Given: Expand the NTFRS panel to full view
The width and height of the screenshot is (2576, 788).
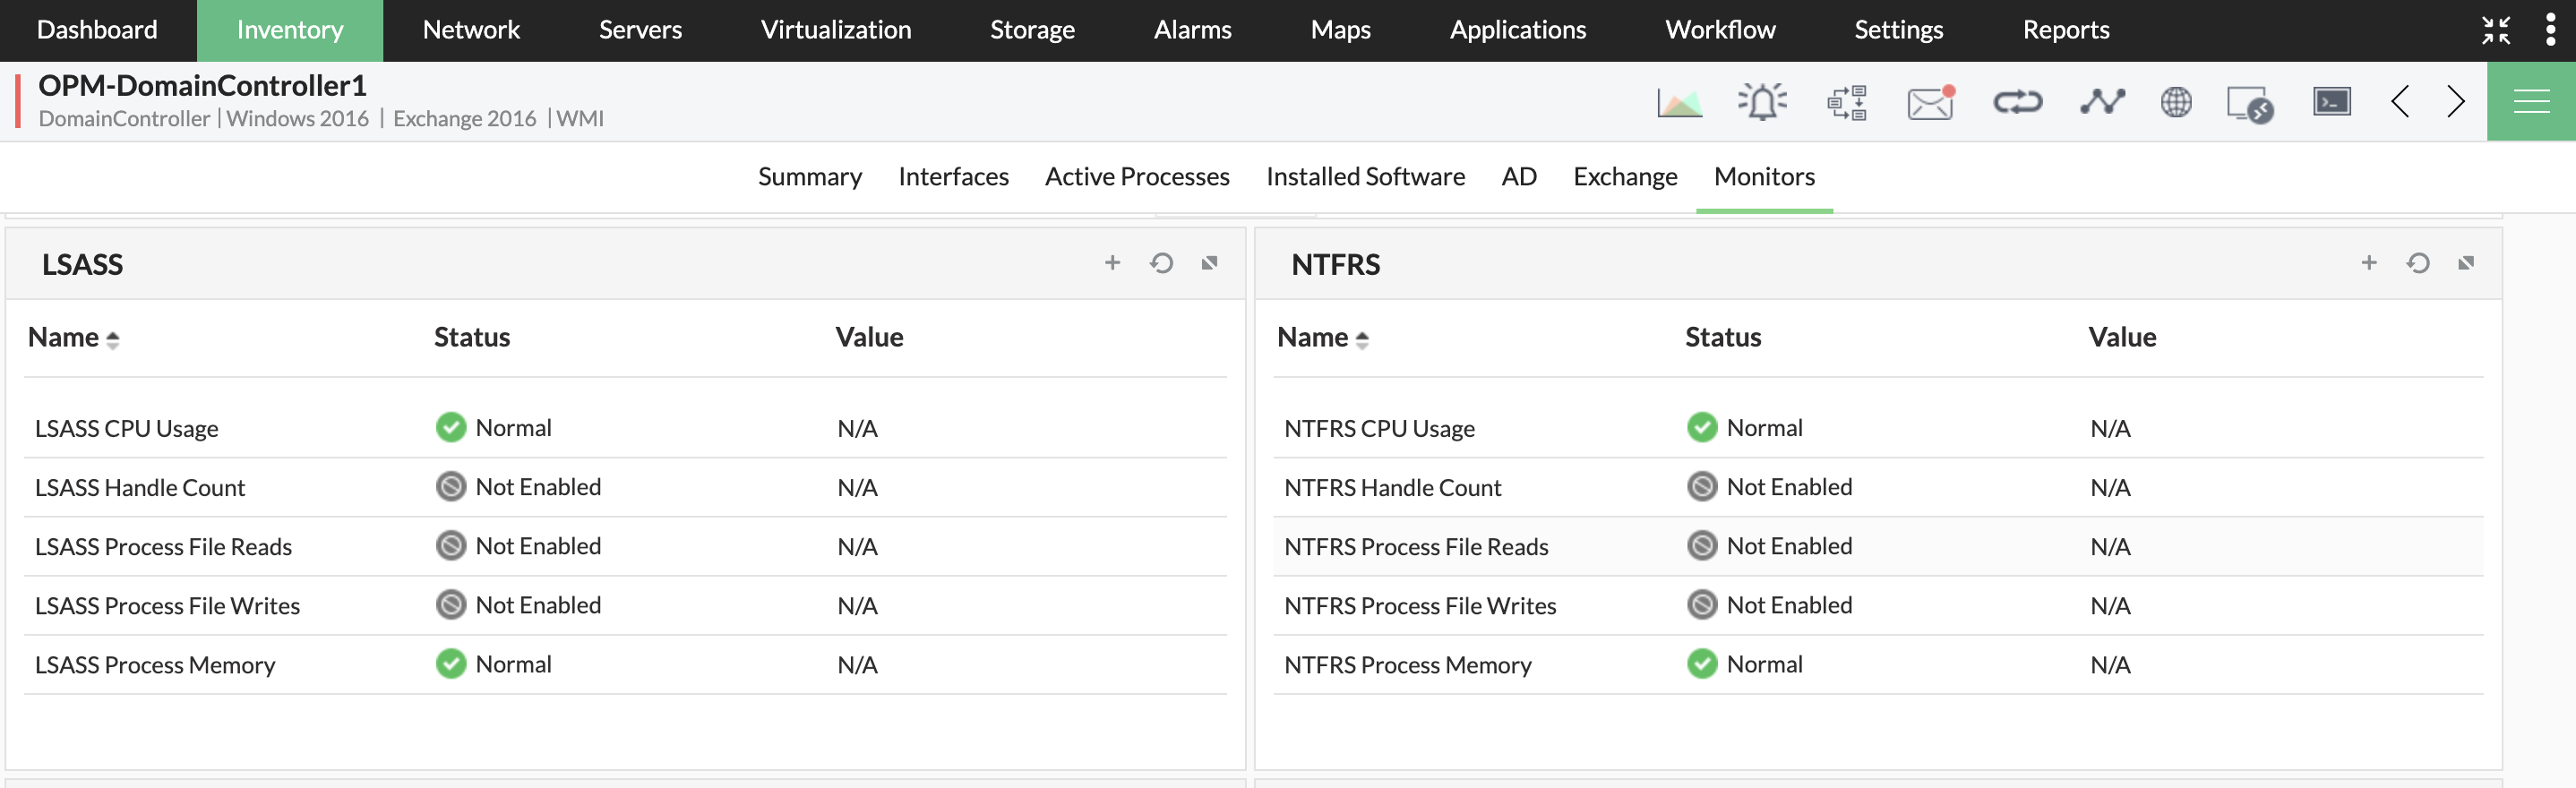Looking at the screenshot, I should pos(2466,263).
